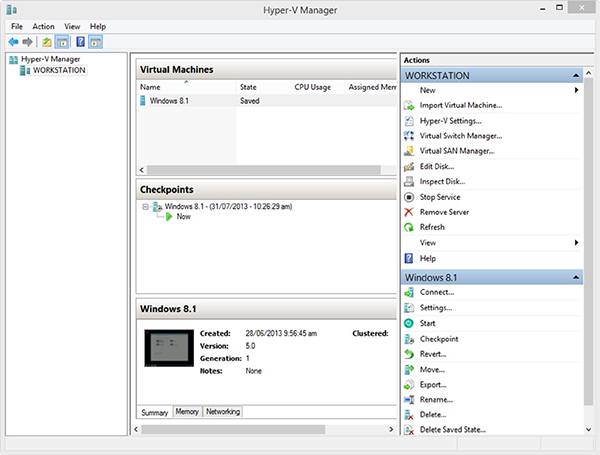Collapse the Windows 8.1 actions section

[576, 277]
